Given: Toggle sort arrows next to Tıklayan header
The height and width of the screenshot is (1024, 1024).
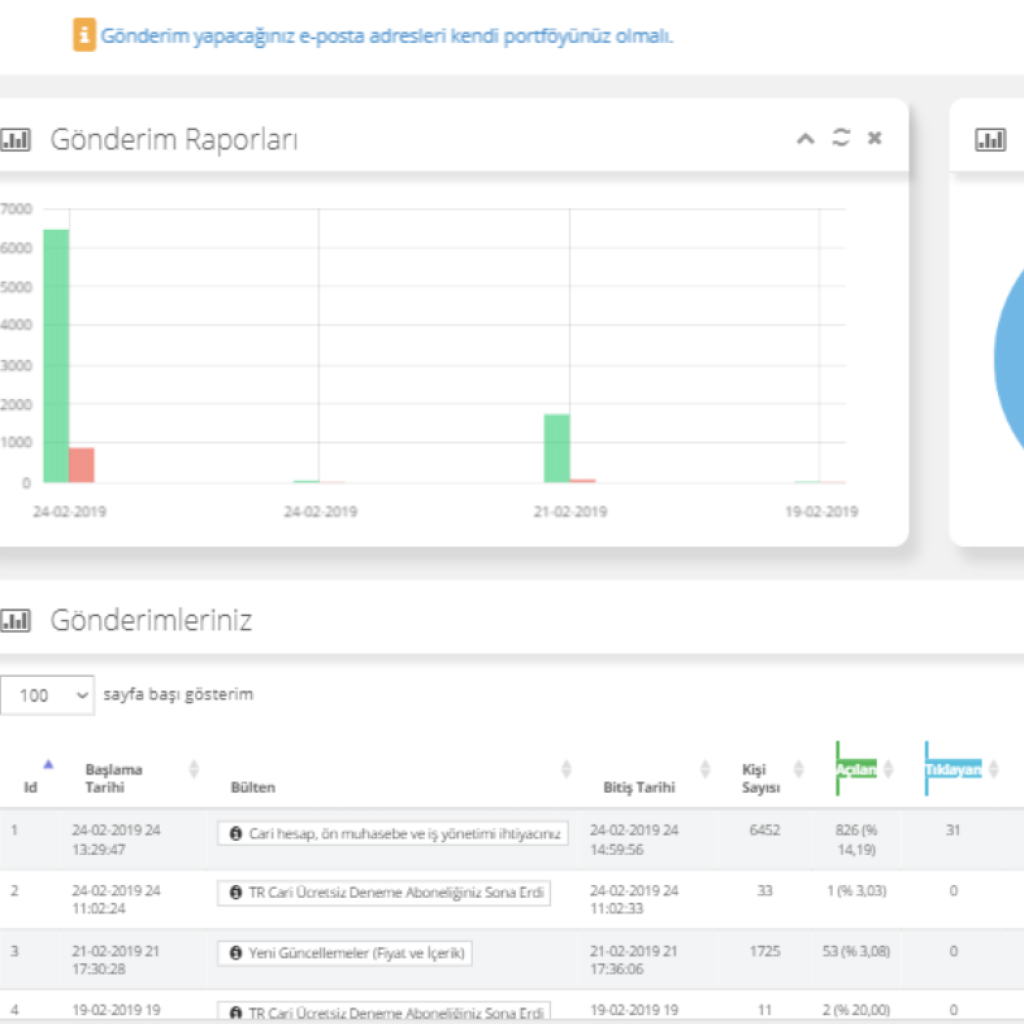Looking at the screenshot, I should coord(993,769).
